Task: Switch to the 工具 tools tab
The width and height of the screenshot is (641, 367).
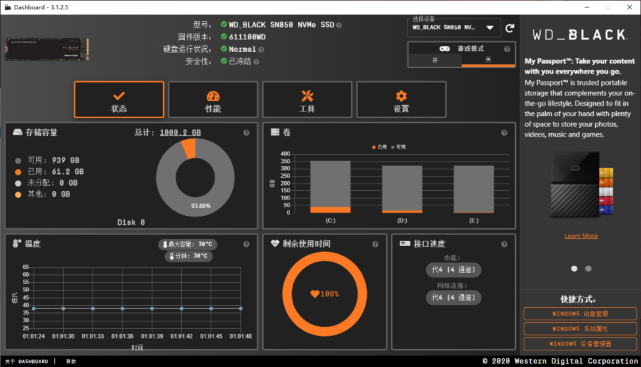Action: click(x=307, y=100)
